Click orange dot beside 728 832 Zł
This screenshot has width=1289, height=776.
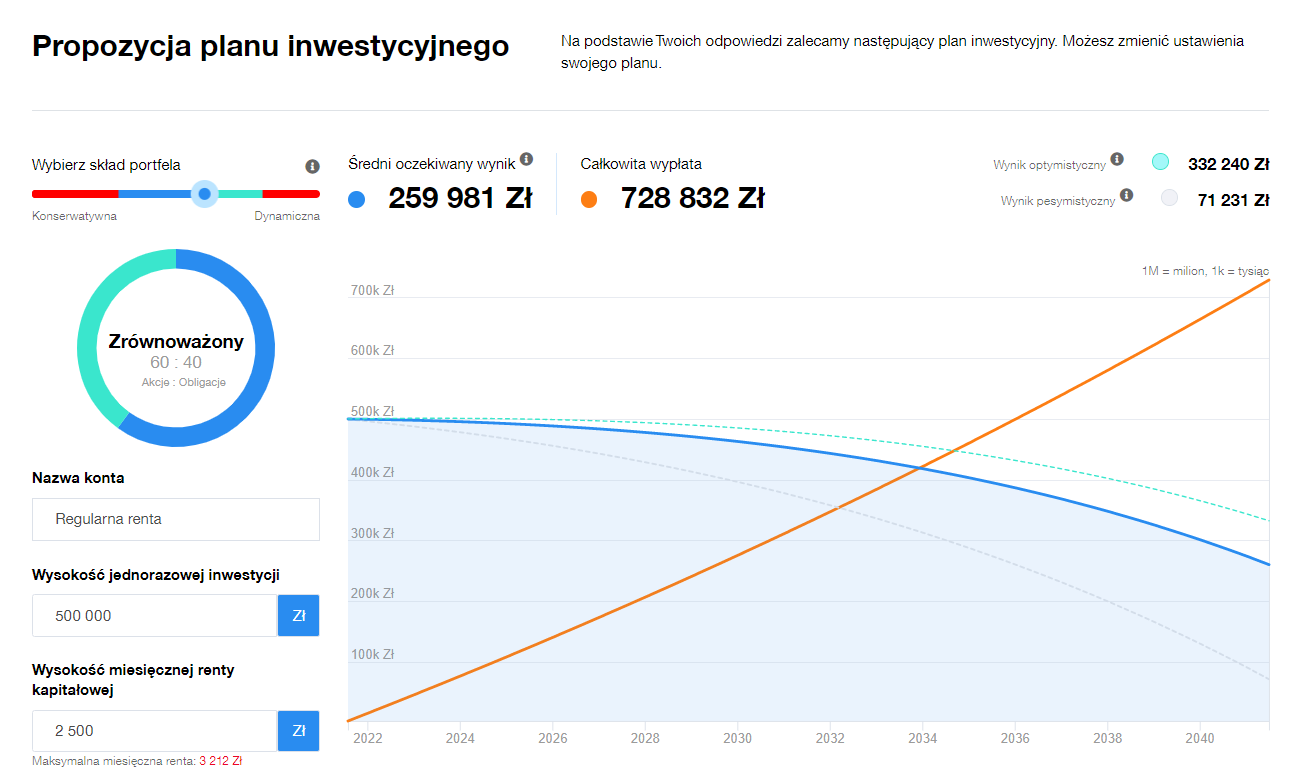tap(589, 200)
